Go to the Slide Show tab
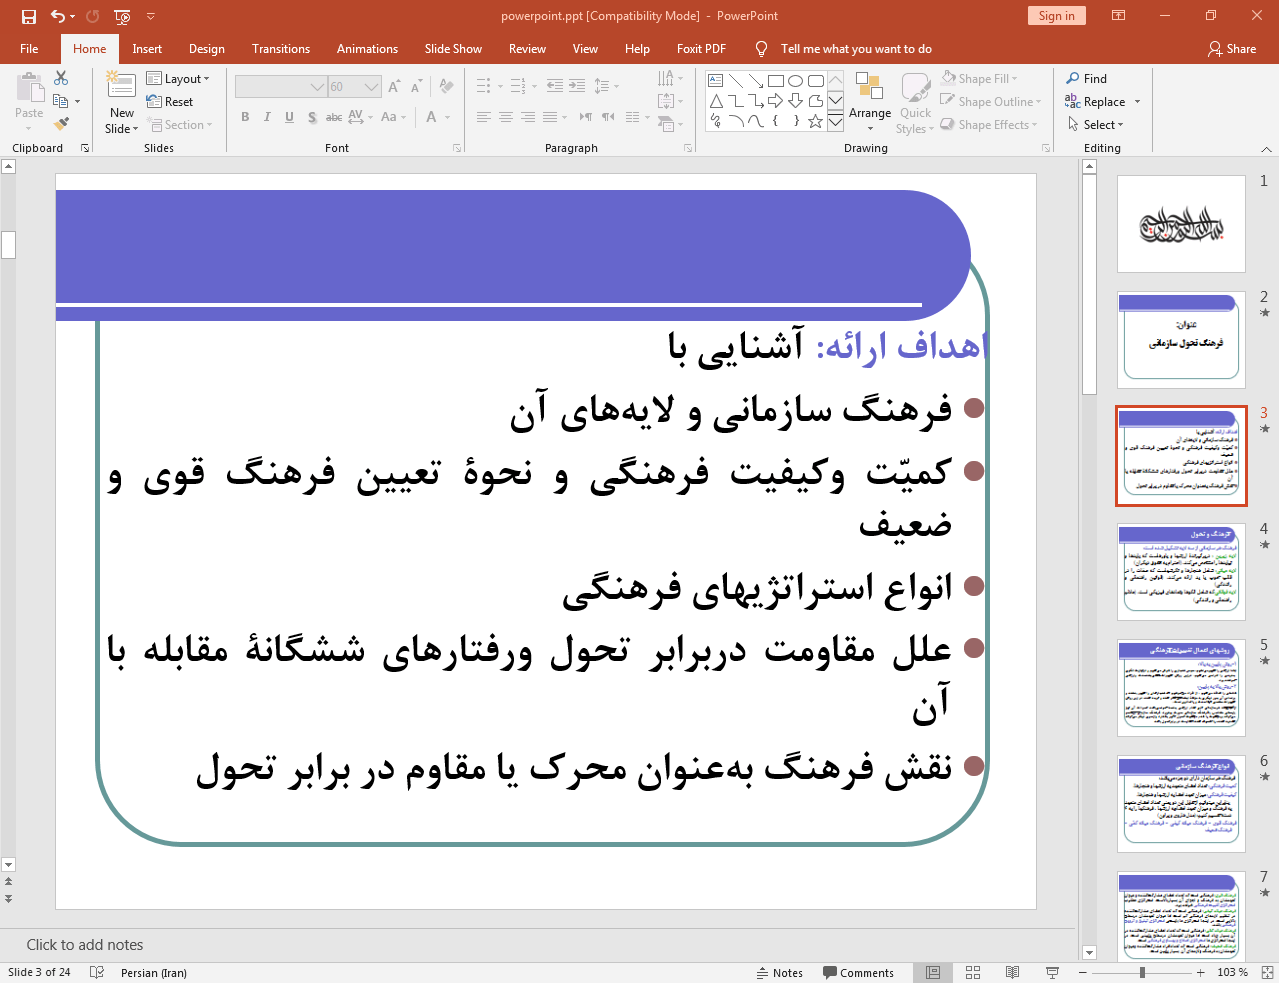The width and height of the screenshot is (1279, 983). (x=453, y=48)
